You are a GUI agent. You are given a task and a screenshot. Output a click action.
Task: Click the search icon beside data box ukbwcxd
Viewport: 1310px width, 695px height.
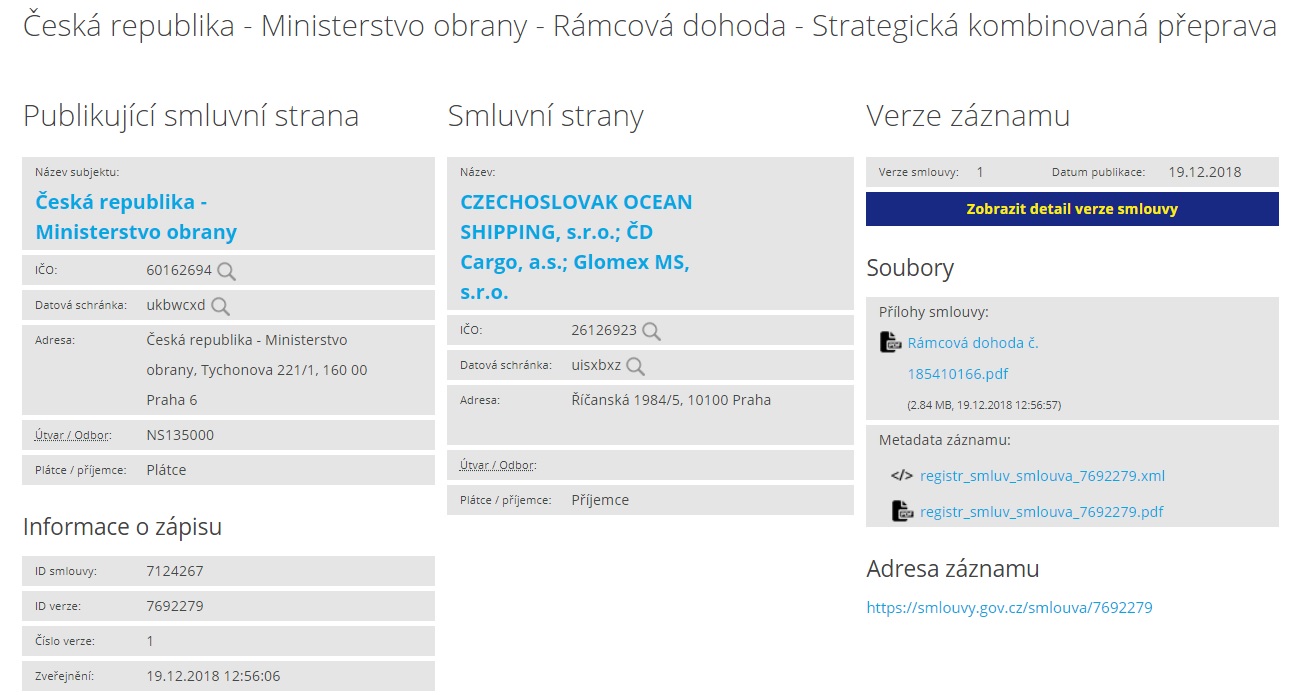[220, 306]
